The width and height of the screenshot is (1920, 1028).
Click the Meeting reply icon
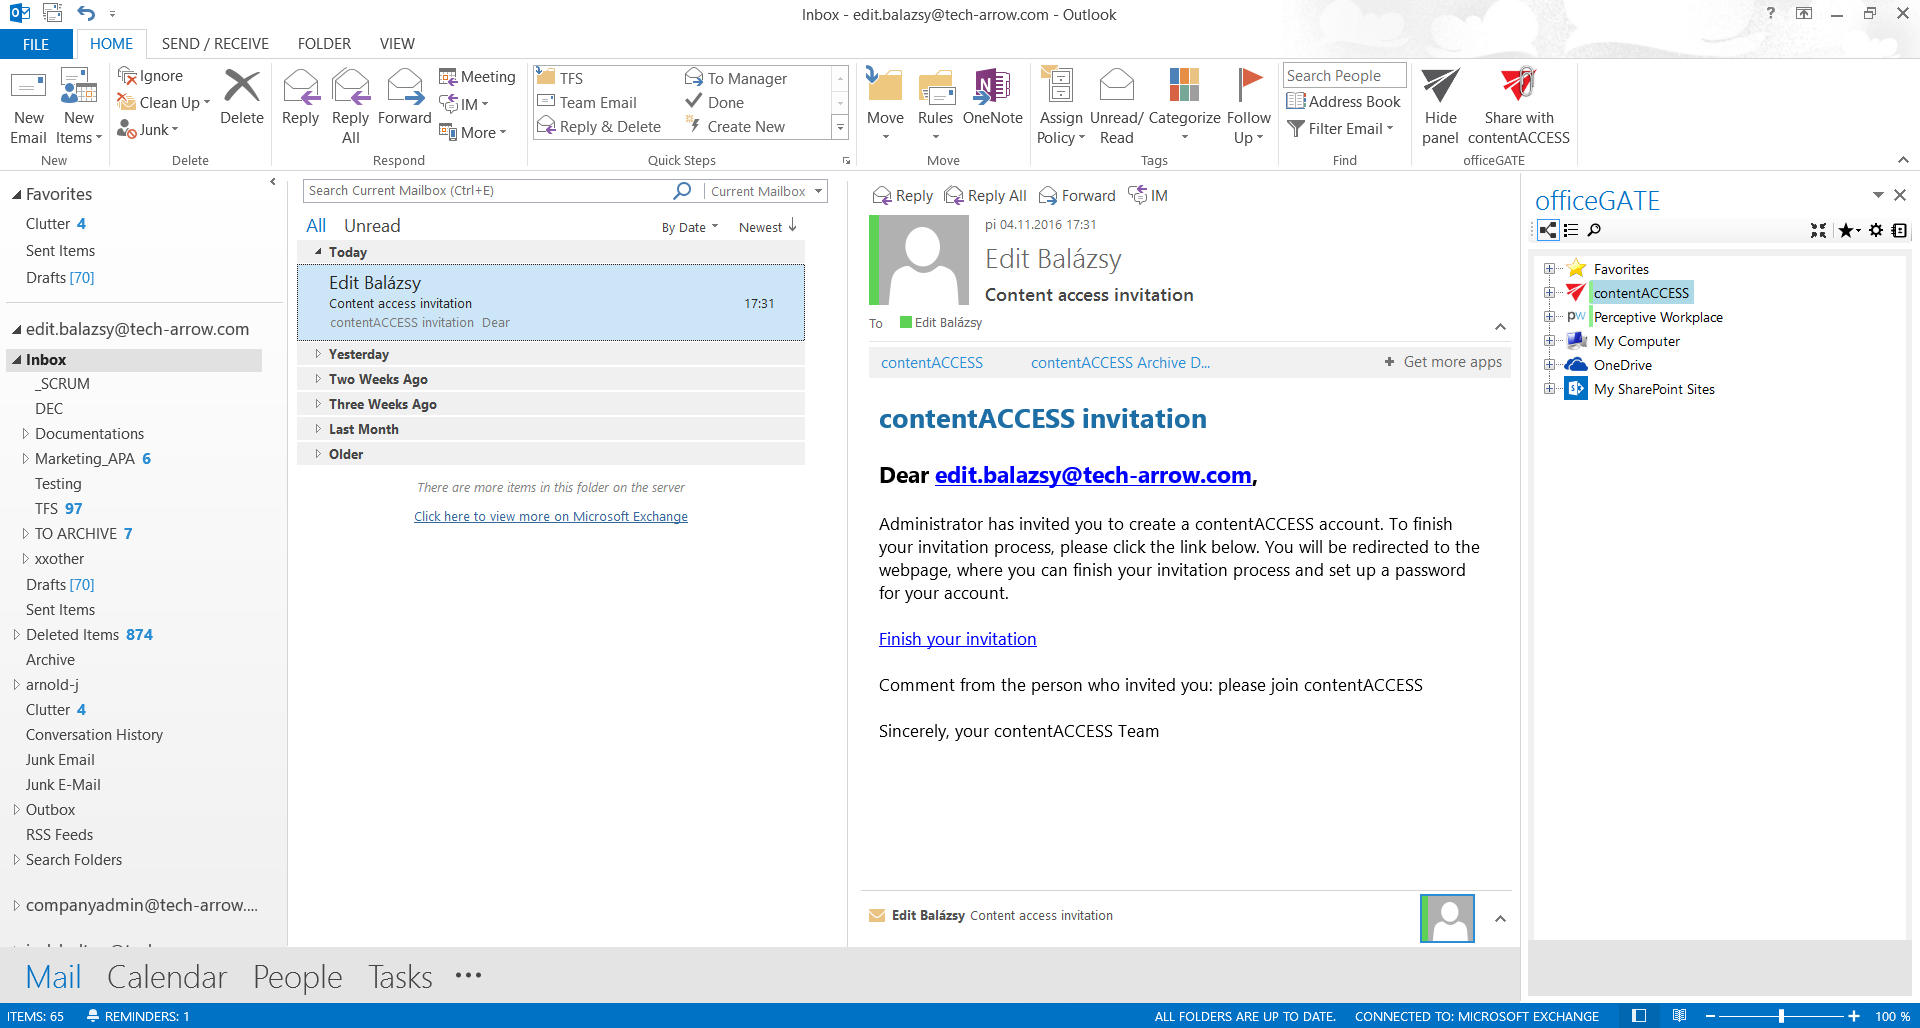click(448, 77)
